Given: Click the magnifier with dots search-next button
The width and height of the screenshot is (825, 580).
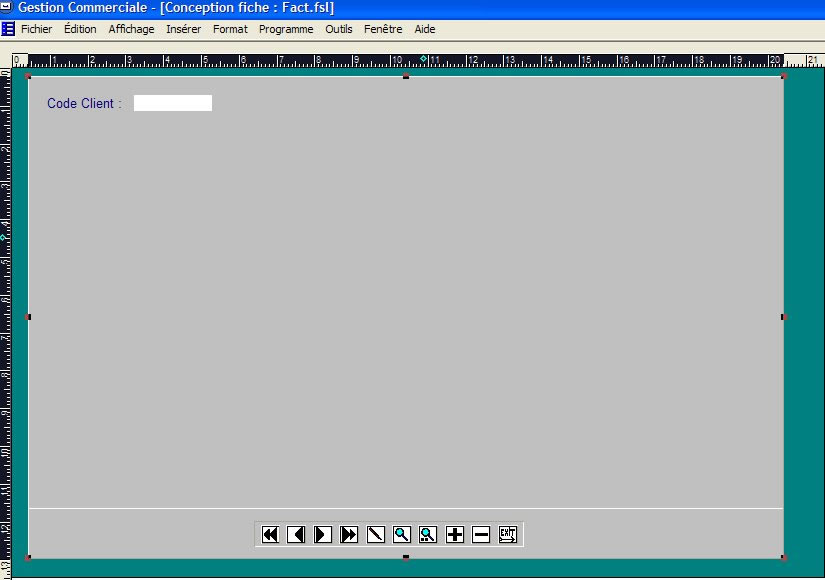Looking at the screenshot, I should click(x=428, y=535).
